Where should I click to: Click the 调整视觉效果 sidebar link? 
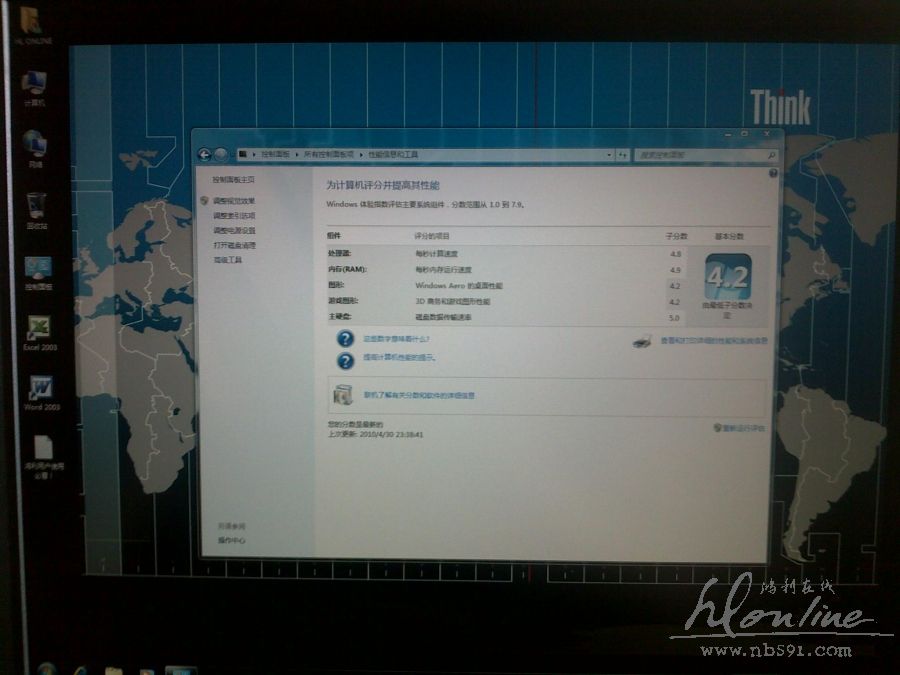(x=234, y=201)
